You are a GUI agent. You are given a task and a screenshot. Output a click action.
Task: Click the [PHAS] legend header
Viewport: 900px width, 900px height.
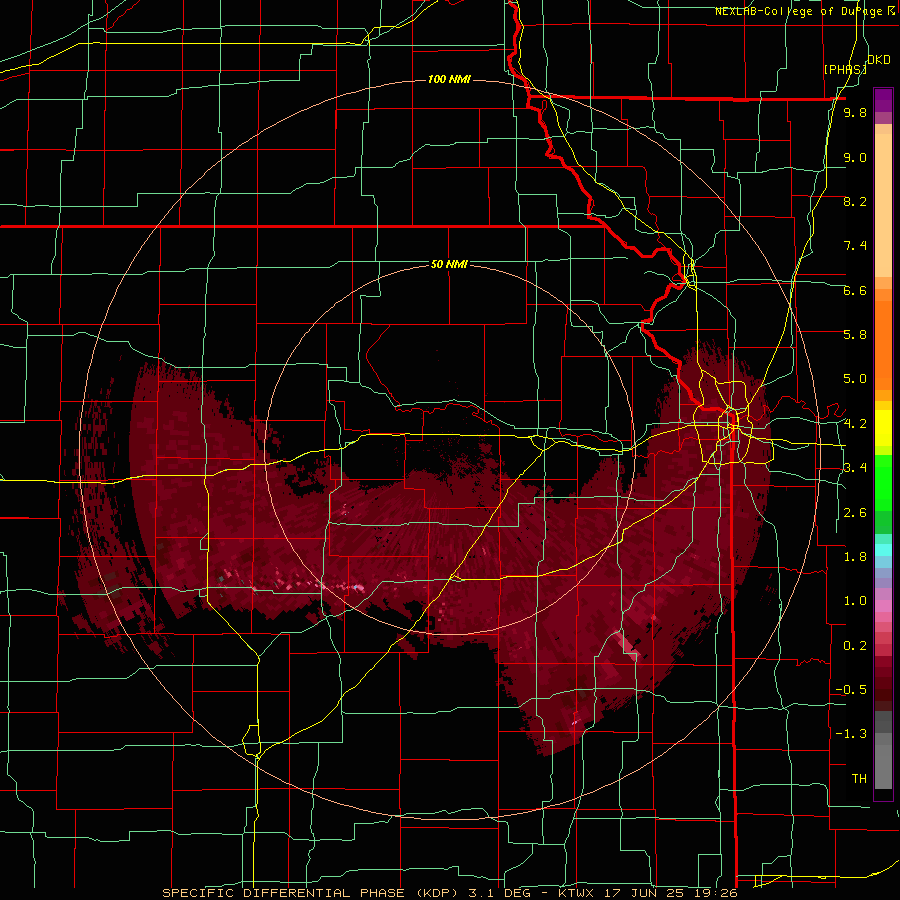845,69
